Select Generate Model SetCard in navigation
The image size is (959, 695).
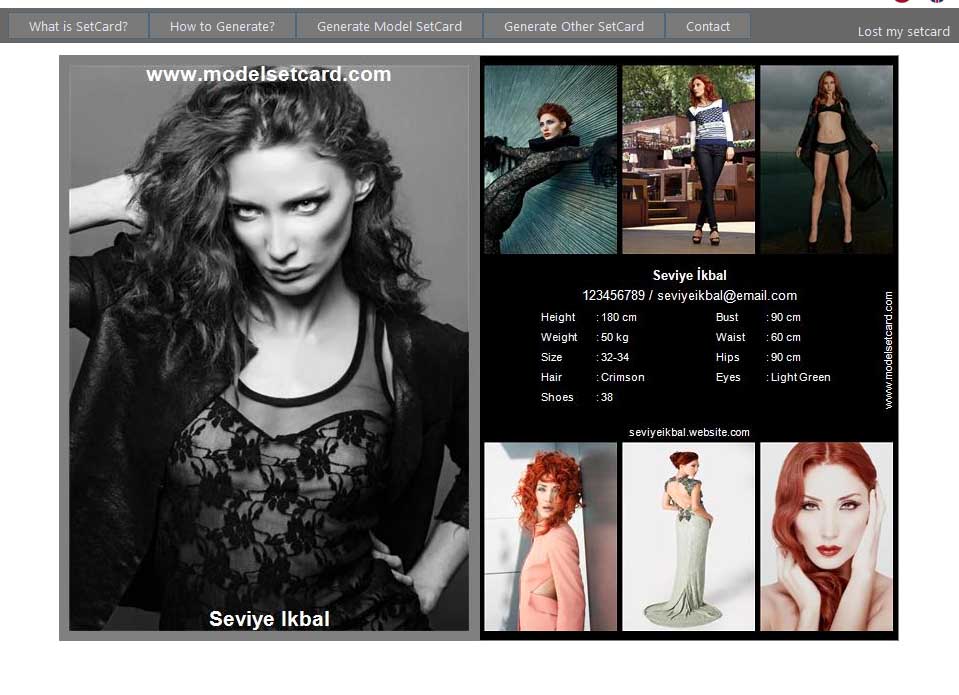pyautogui.click(x=389, y=26)
